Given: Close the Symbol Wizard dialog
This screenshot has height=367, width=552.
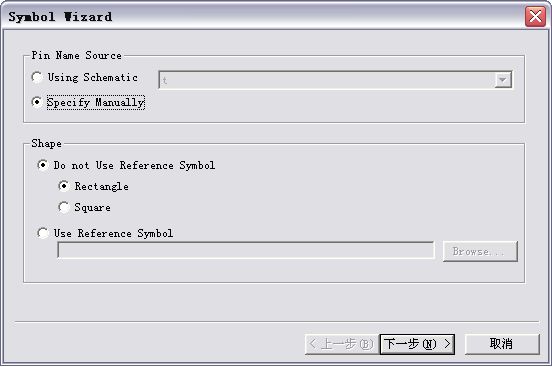Looking at the screenshot, I should 535,16.
